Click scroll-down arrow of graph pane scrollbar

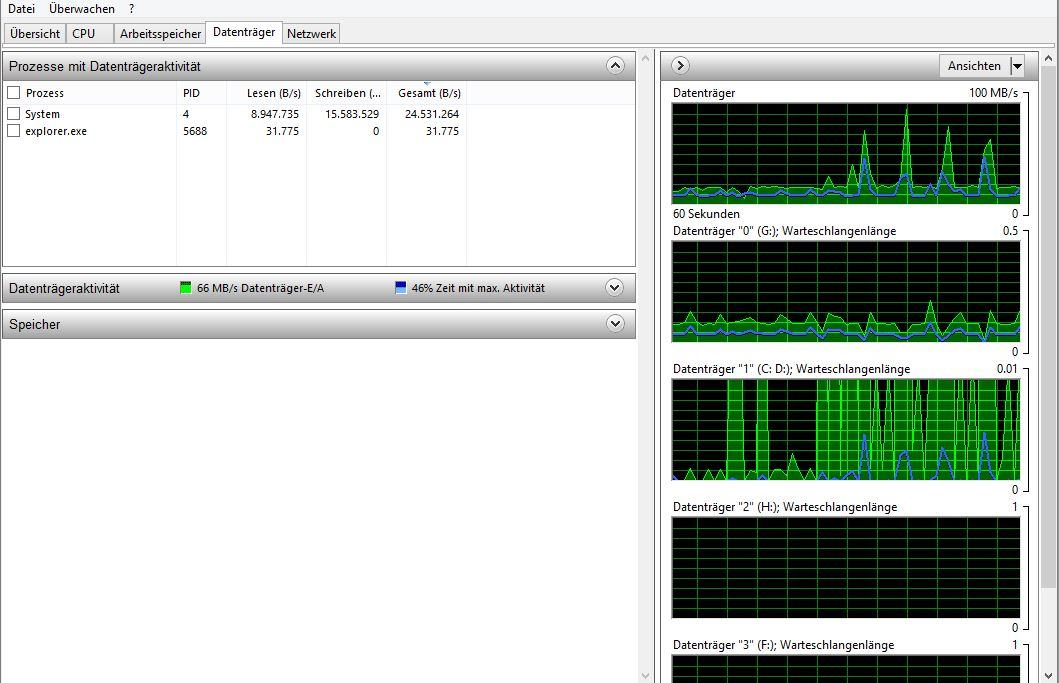coord(1048,675)
